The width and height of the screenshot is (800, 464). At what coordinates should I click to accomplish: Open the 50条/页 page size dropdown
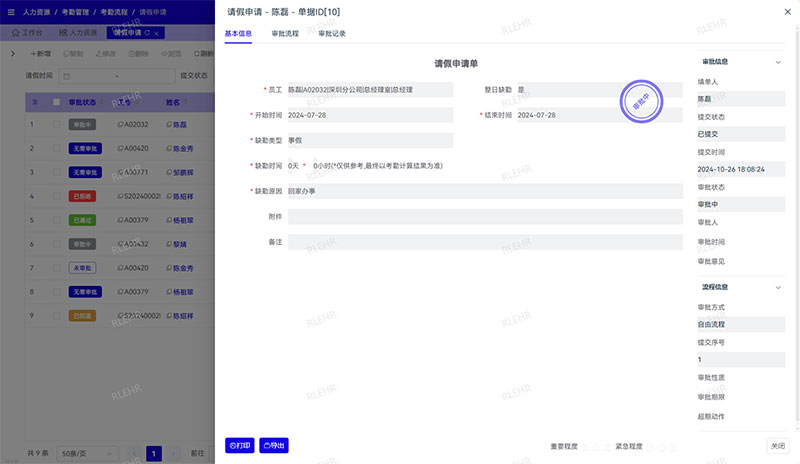coord(87,453)
